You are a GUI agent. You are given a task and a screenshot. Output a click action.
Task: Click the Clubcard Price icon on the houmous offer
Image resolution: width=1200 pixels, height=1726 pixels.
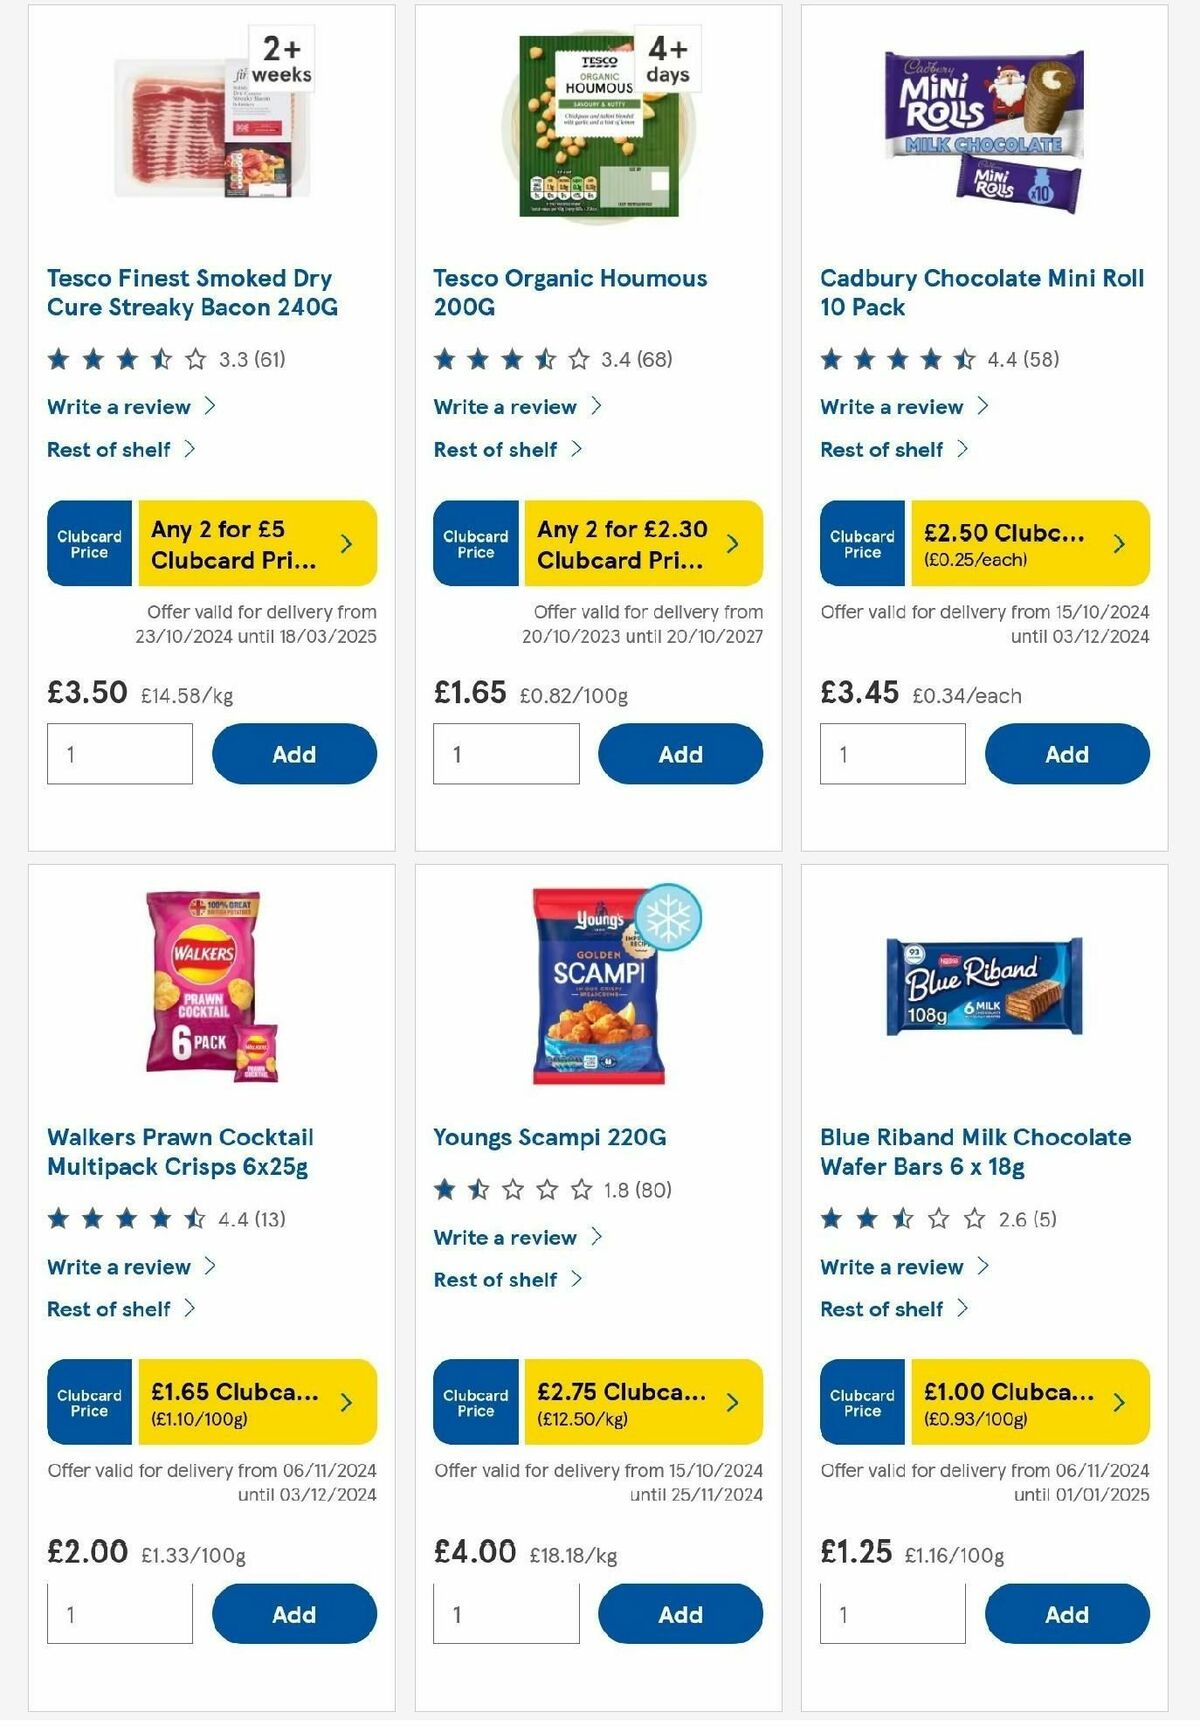pos(475,543)
